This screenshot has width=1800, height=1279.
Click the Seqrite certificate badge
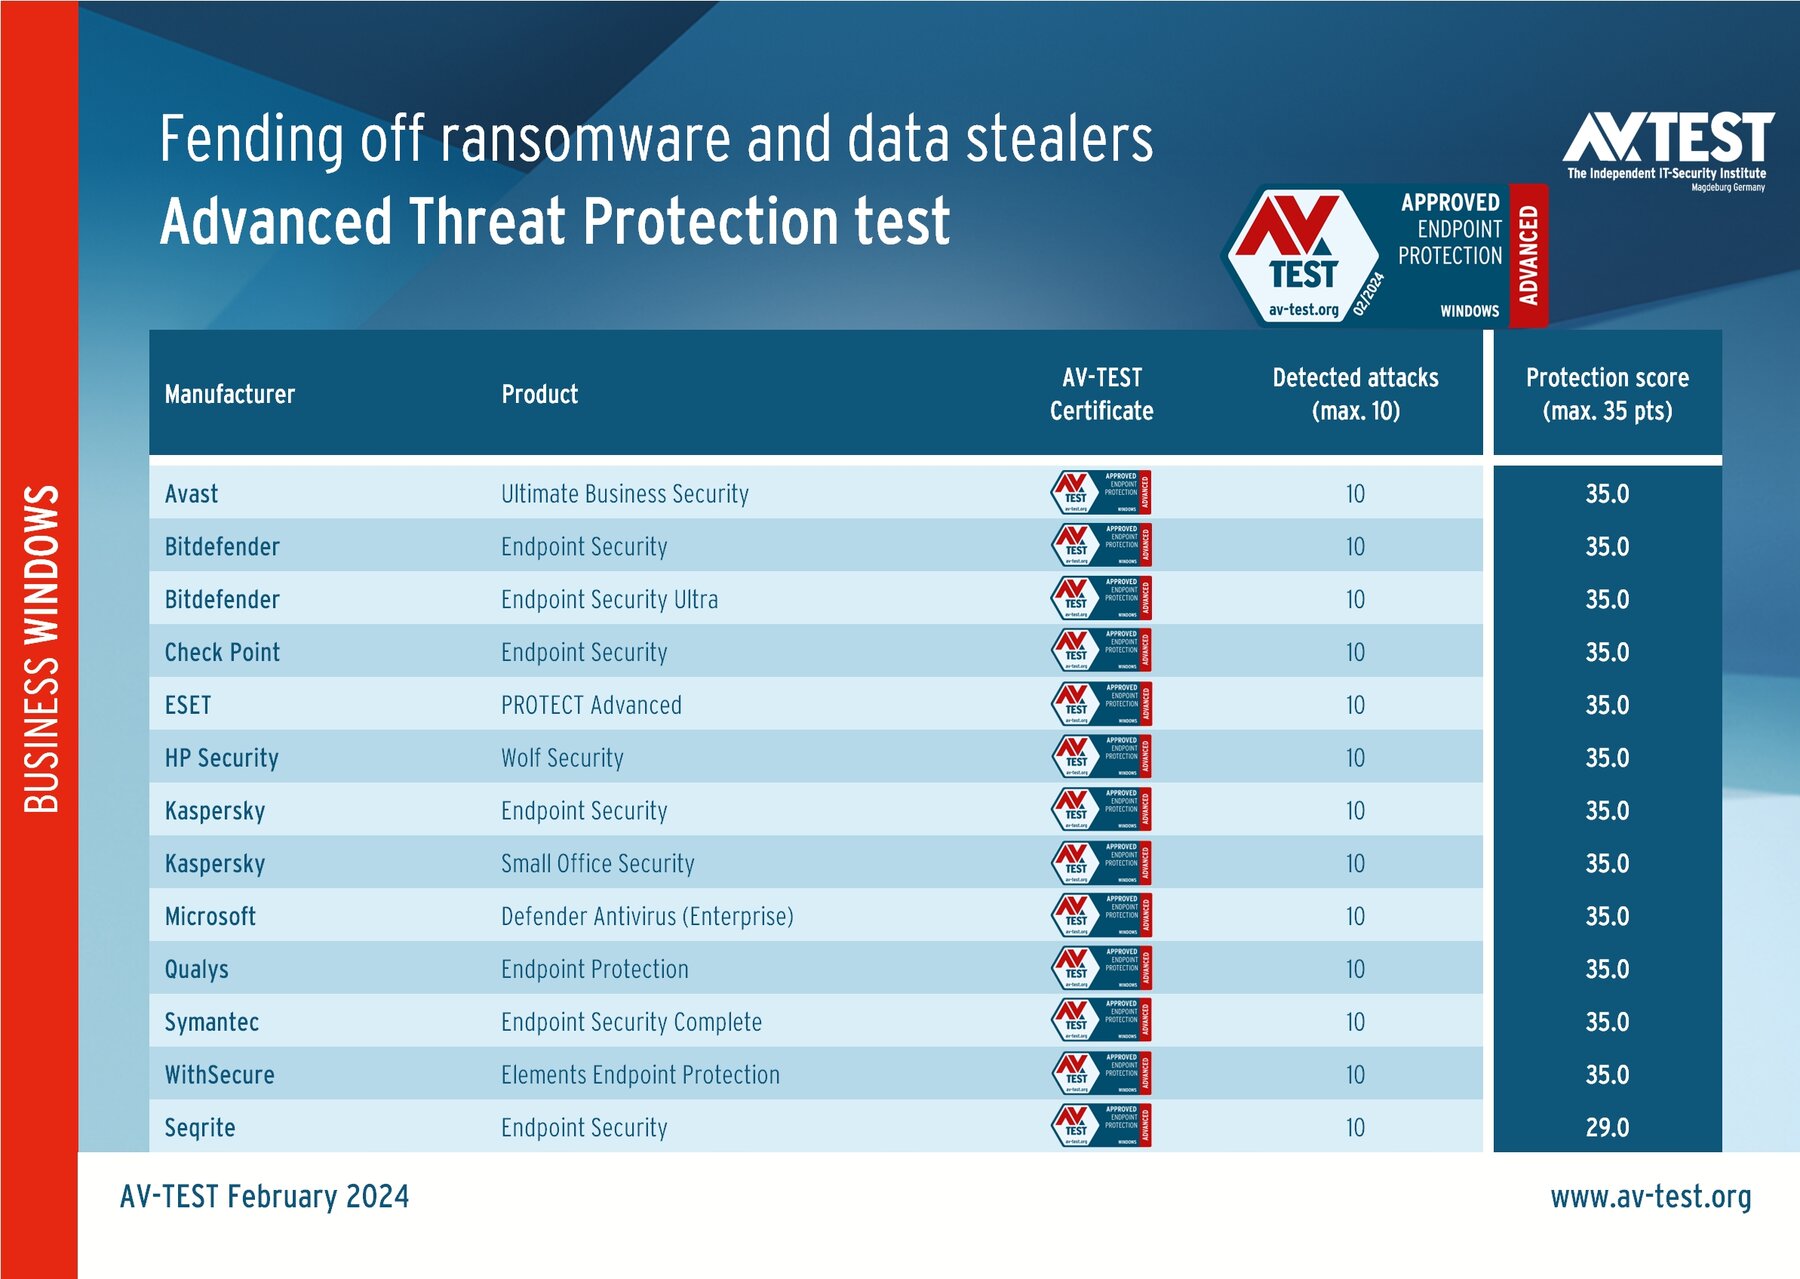tap(1100, 1126)
